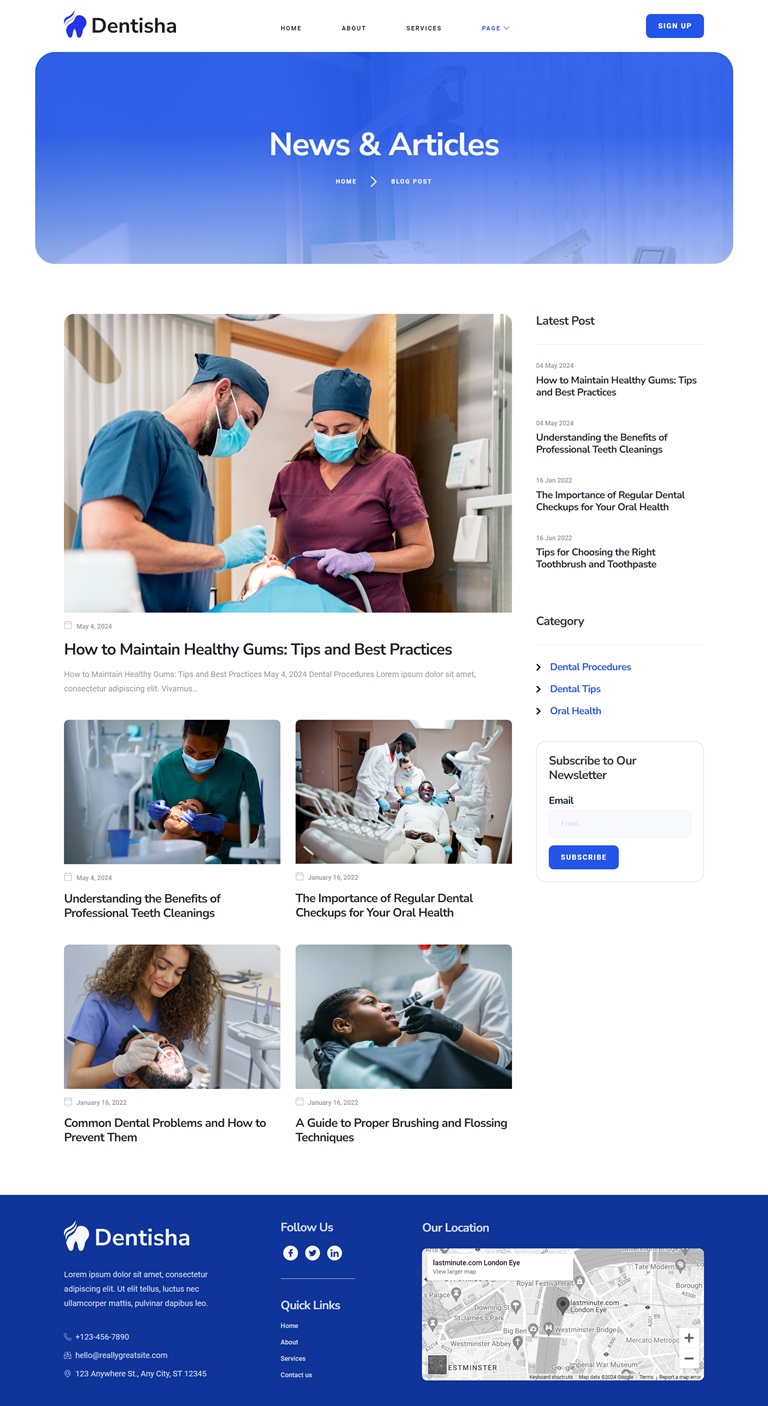Click the phone icon next to +123-456-7890
This screenshot has height=1406, width=768.
click(x=68, y=1337)
